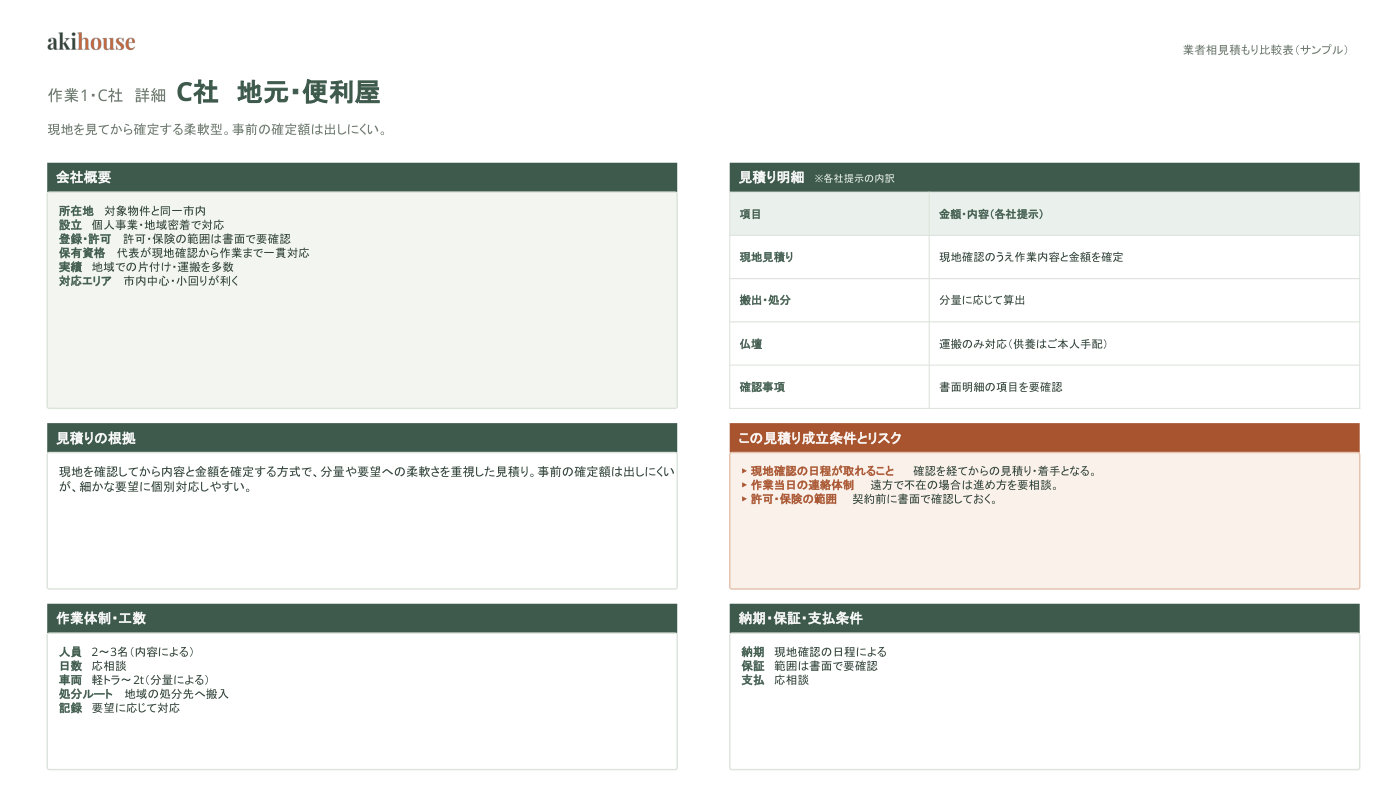This screenshot has width=1400, height=788.
Task: Click the 現地確認の日程が取れること risk item
Action: [919, 471]
